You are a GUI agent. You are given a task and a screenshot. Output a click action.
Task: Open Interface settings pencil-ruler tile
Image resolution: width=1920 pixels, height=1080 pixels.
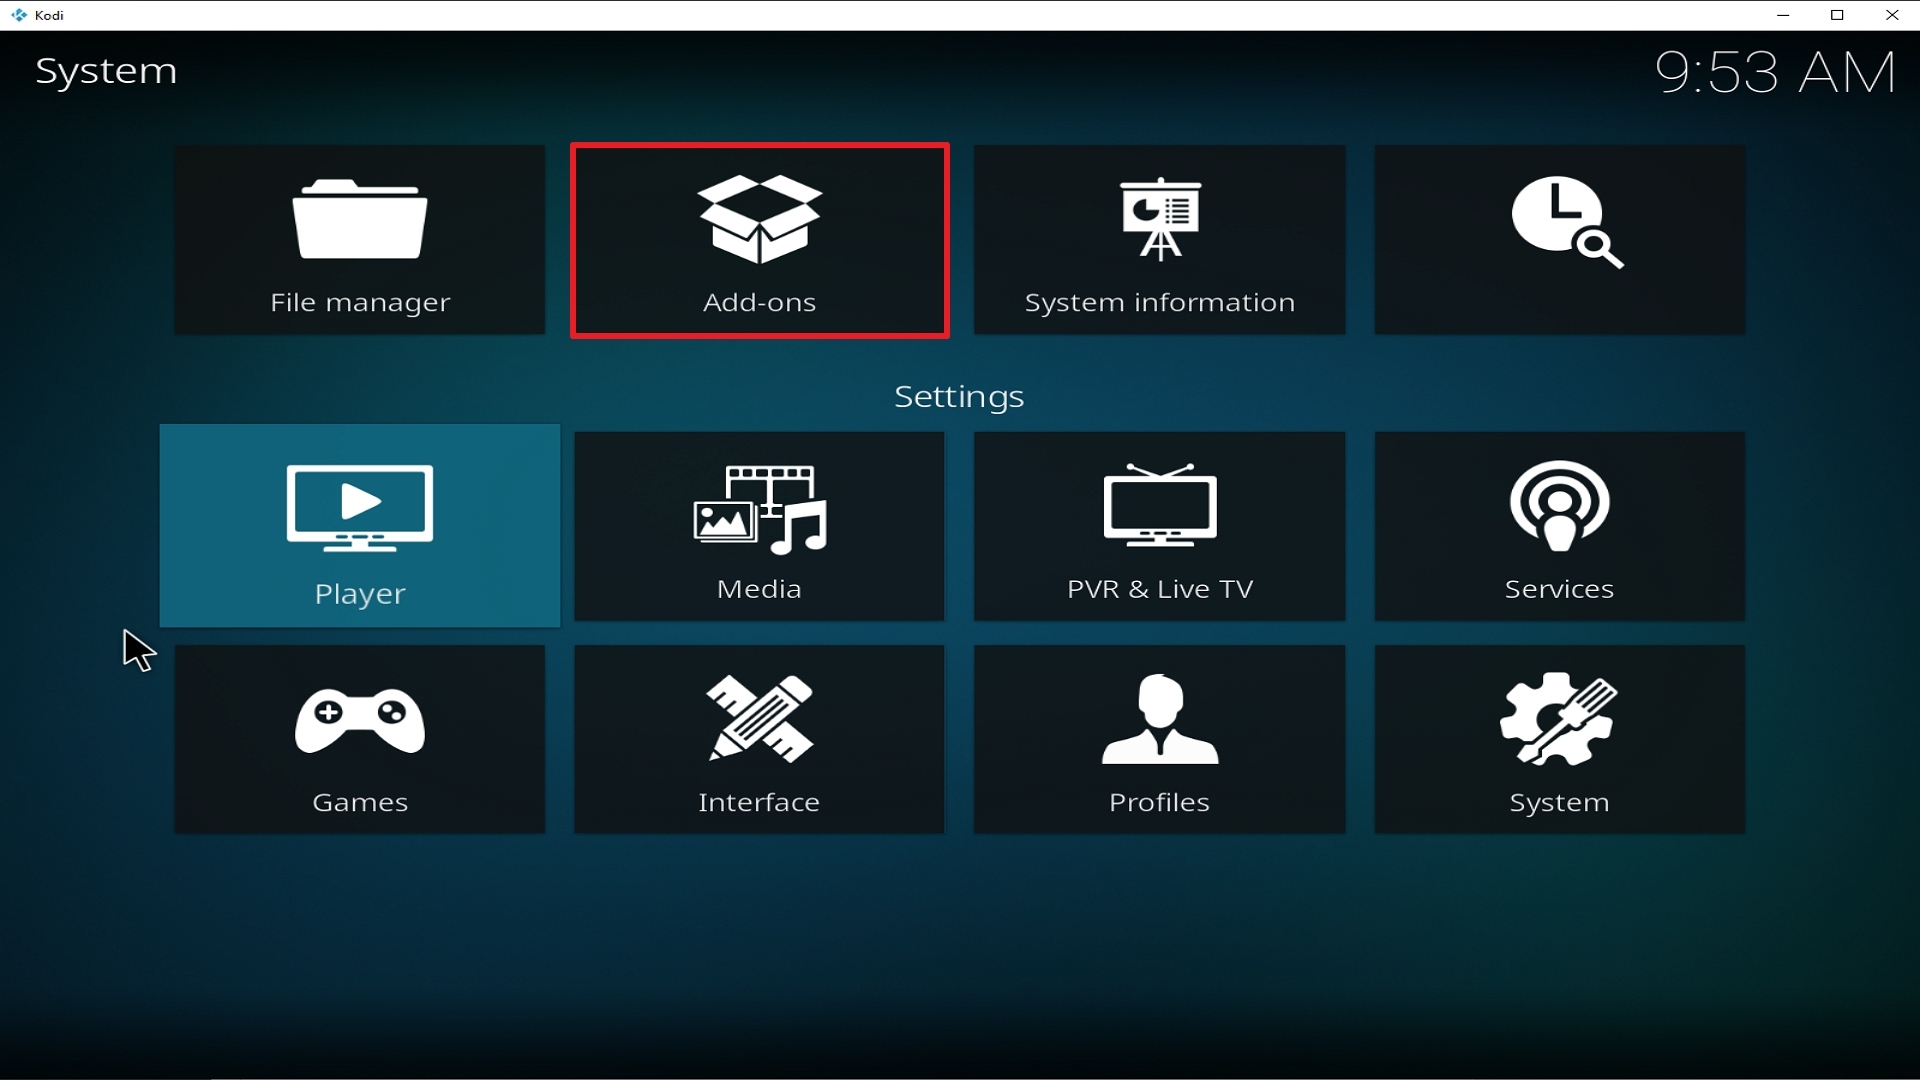tap(760, 740)
